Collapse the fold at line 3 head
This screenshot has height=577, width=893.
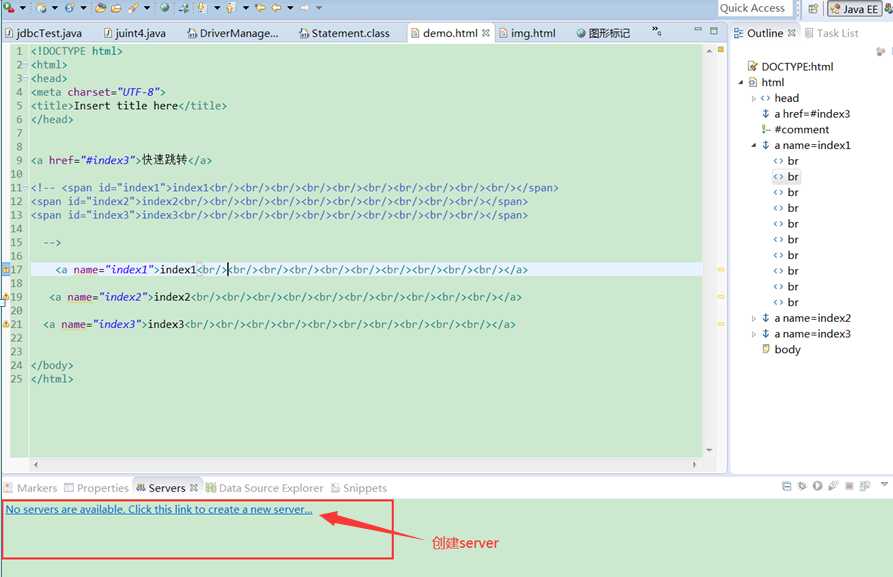pyautogui.click(x=26, y=79)
